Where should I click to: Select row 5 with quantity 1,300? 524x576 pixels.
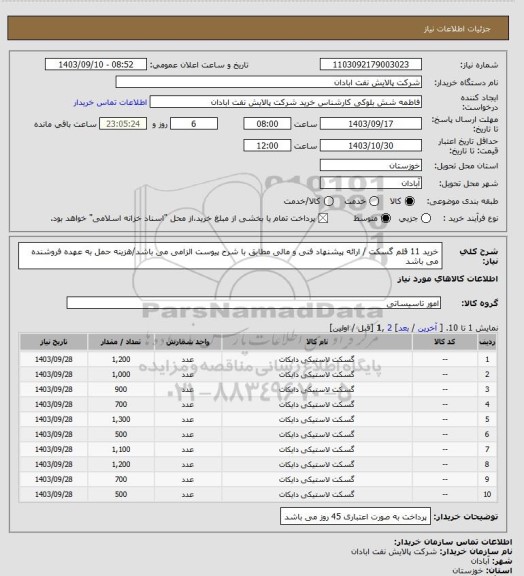pyautogui.click(x=258, y=419)
